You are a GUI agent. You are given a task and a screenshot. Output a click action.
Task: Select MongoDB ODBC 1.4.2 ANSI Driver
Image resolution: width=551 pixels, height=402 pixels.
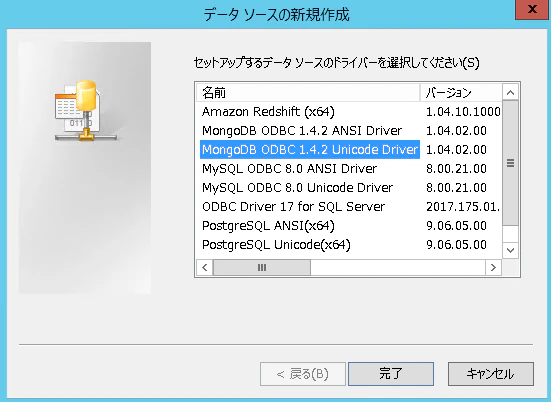tap(302, 131)
